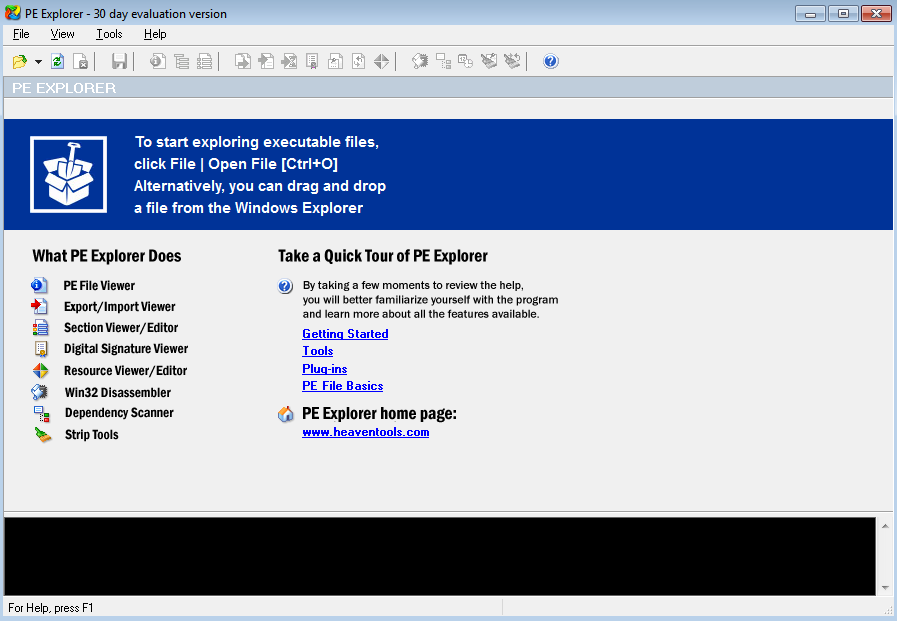Follow the PE File Basics link
The image size is (897, 621).
(x=342, y=386)
